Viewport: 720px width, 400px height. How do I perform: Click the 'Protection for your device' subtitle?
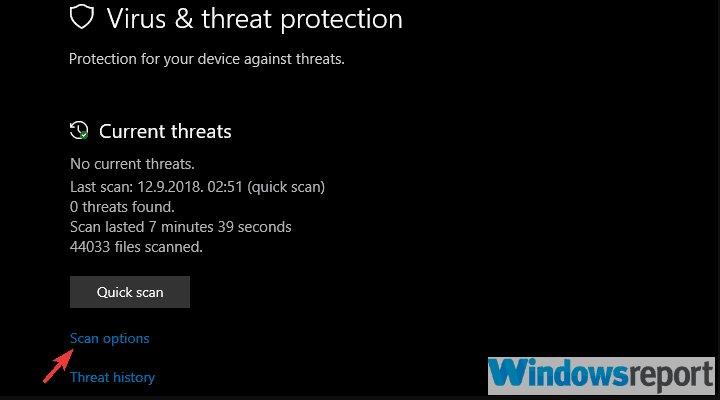(207, 59)
